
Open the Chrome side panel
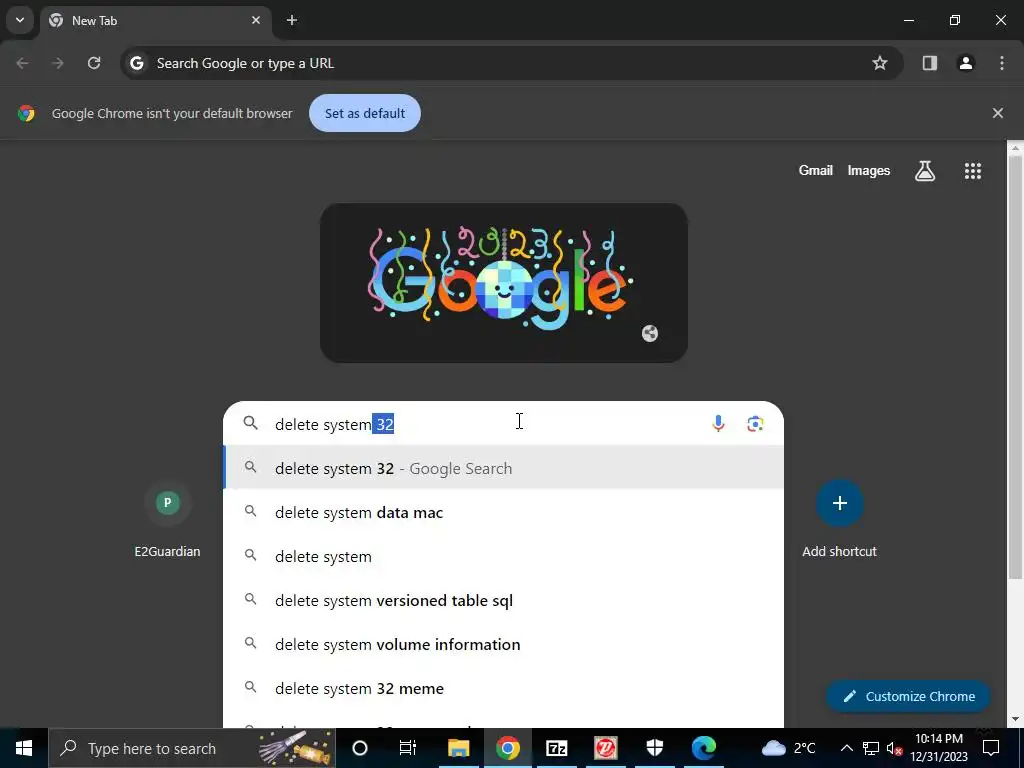(x=929, y=63)
